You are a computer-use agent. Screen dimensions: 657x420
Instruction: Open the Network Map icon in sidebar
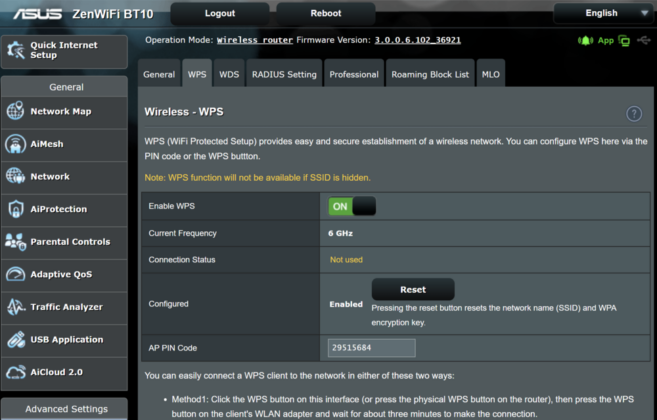coord(16,111)
